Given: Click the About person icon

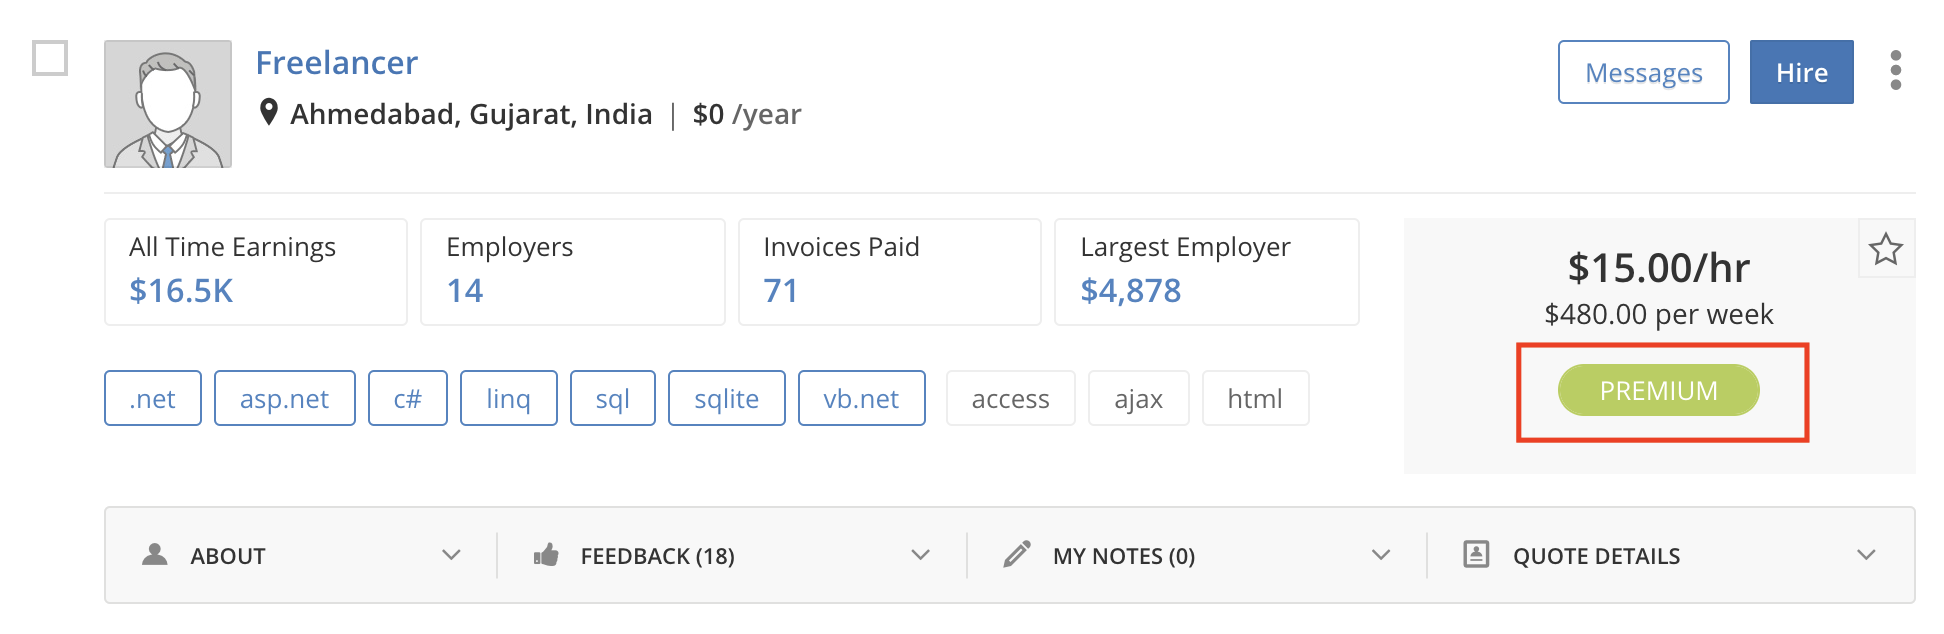Looking at the screenshot, I should 155,555.
